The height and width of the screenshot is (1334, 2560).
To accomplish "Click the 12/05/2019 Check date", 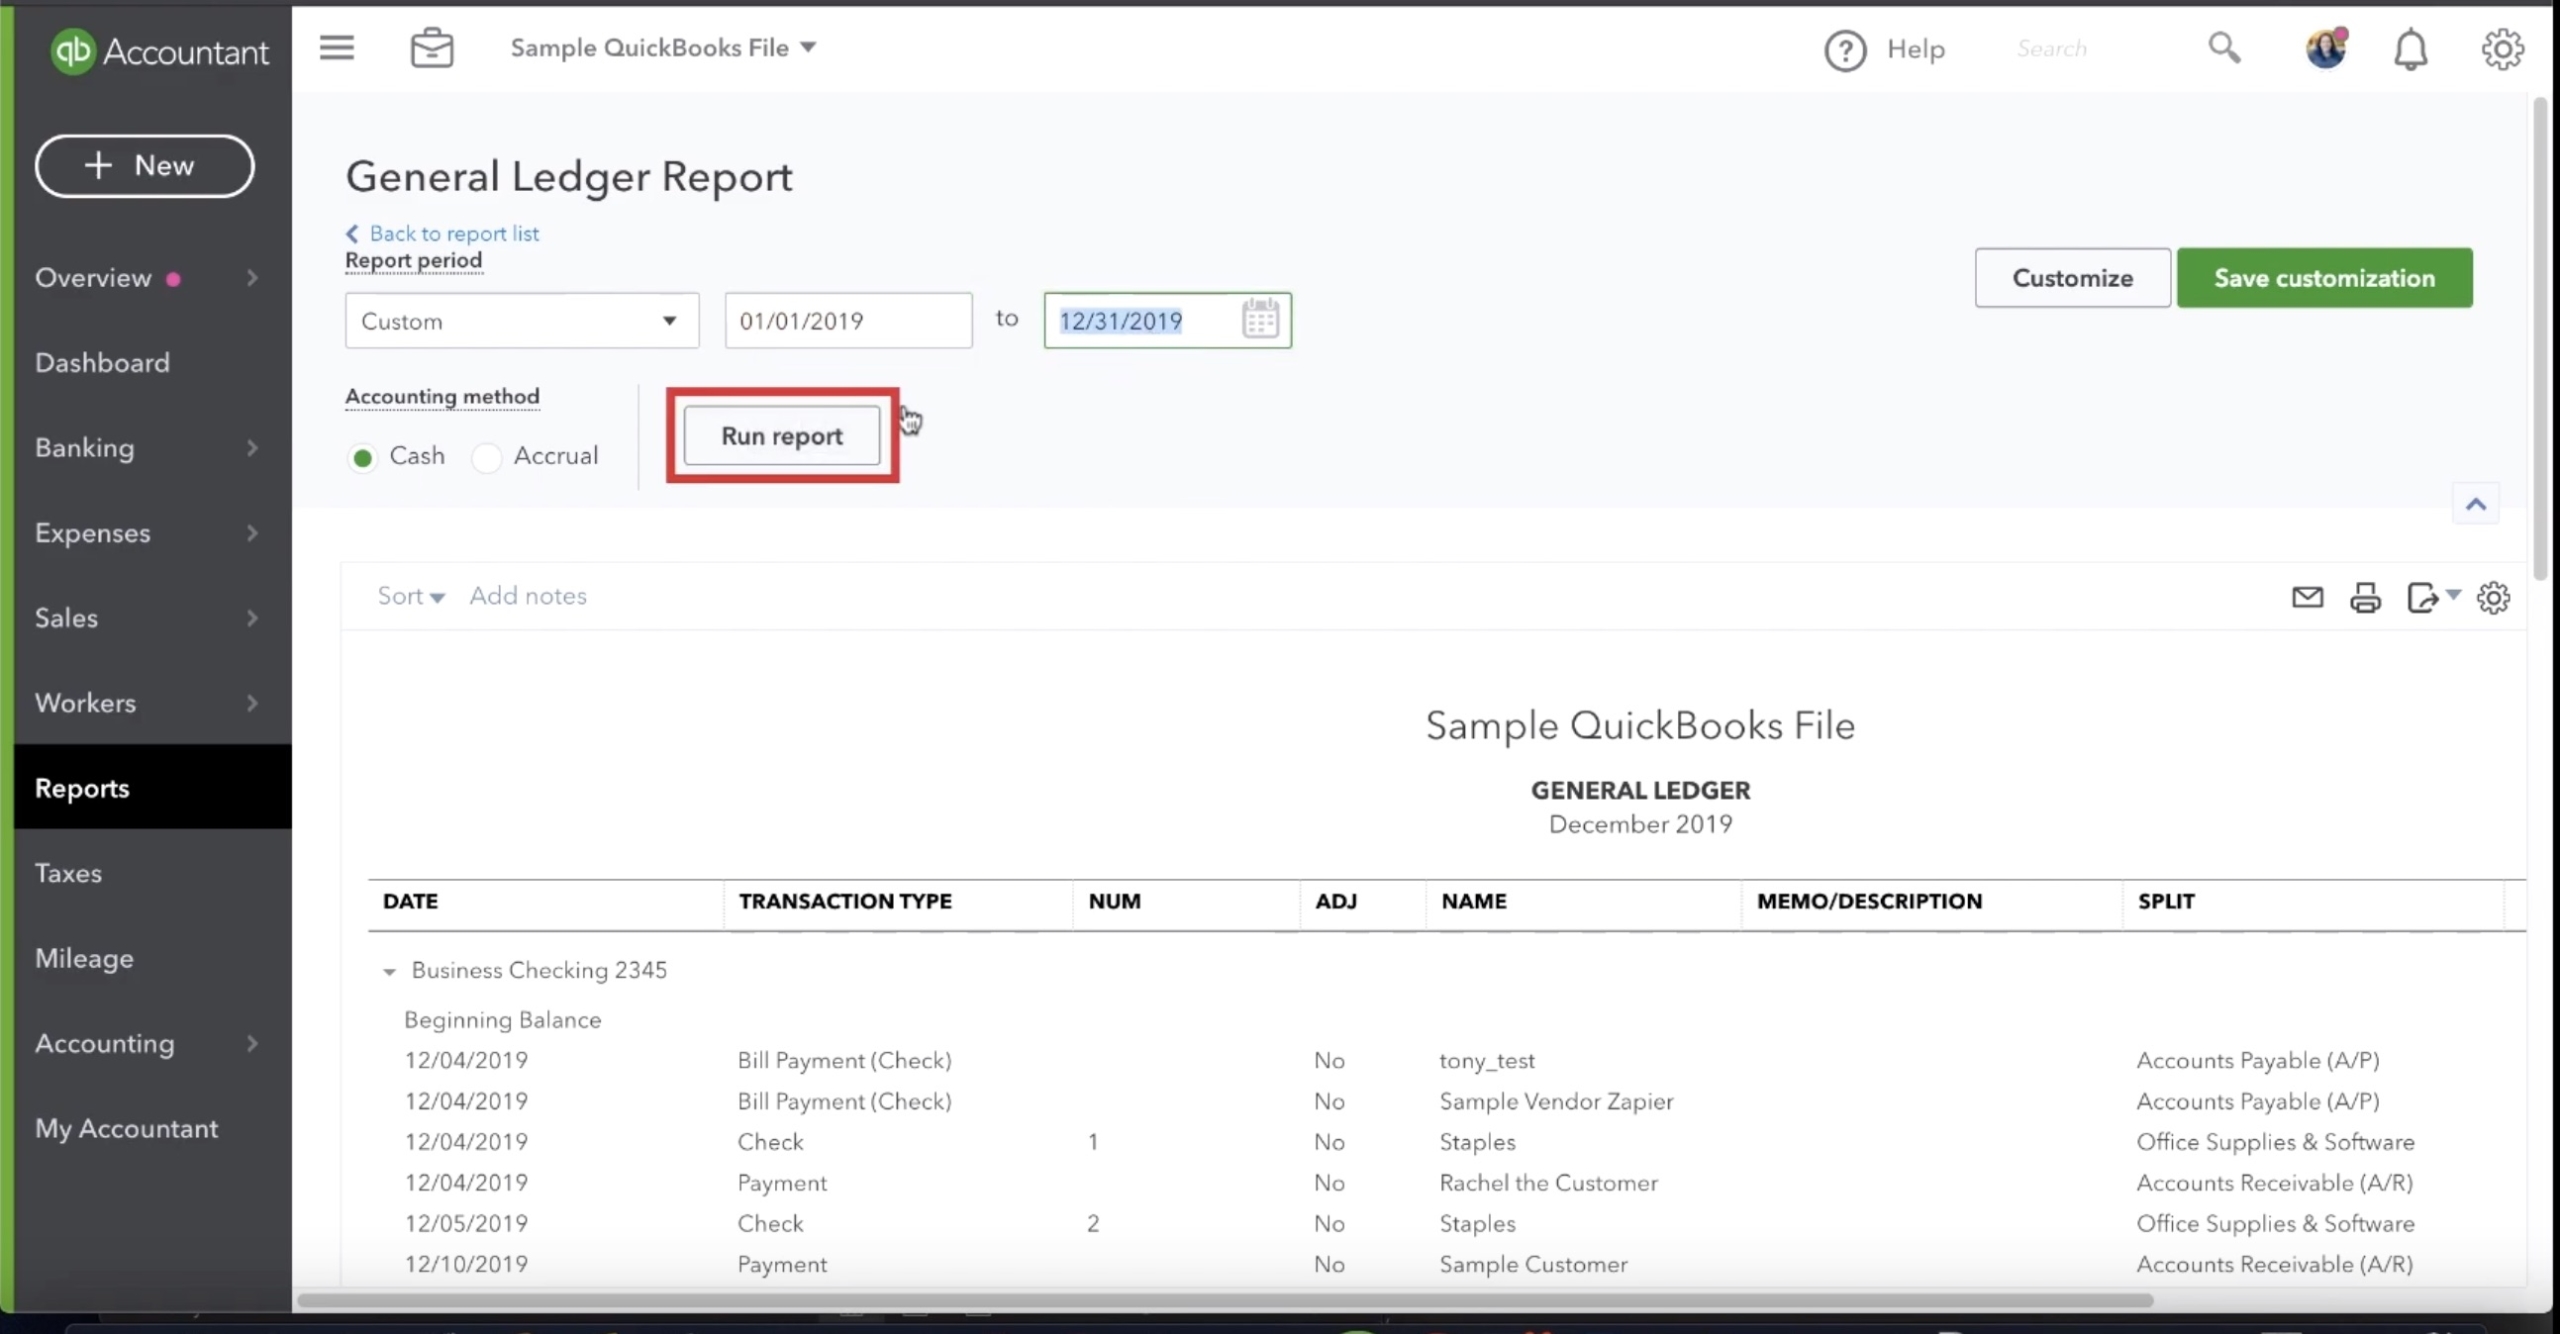I will tap(466, 1223).
